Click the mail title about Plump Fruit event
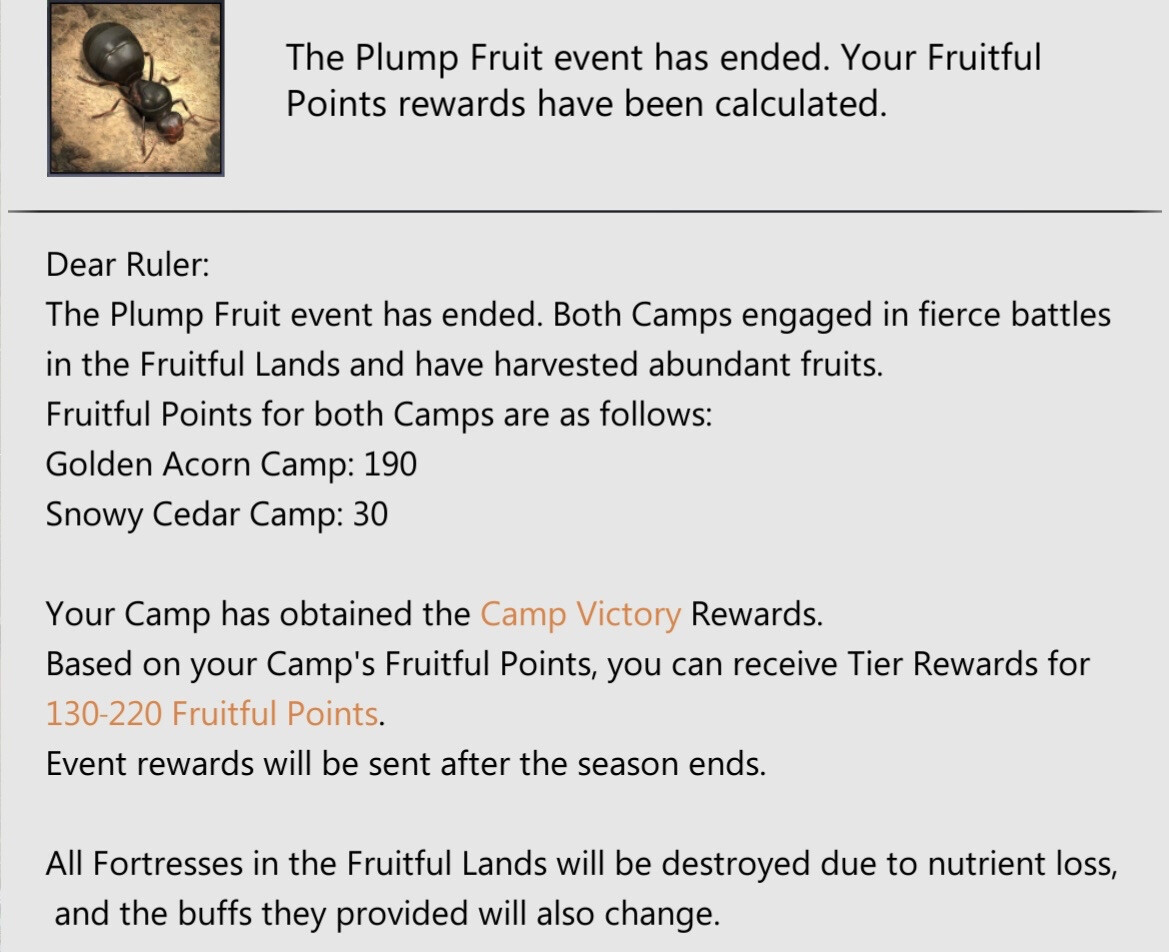The width and height of the screenshot is (1169, 952). (x=663, y=57)
